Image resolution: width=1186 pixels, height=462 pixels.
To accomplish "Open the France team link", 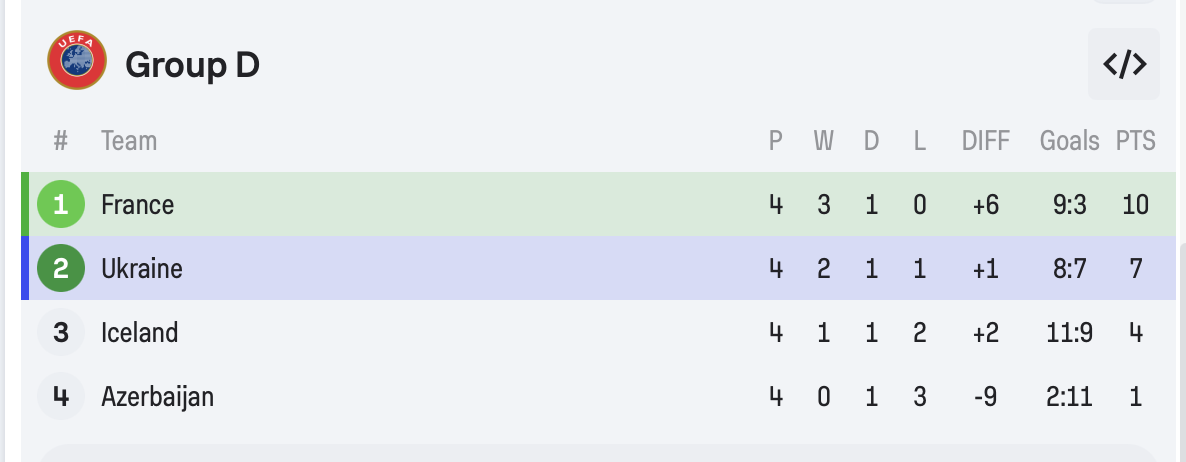I will click(x=137, y=205).
